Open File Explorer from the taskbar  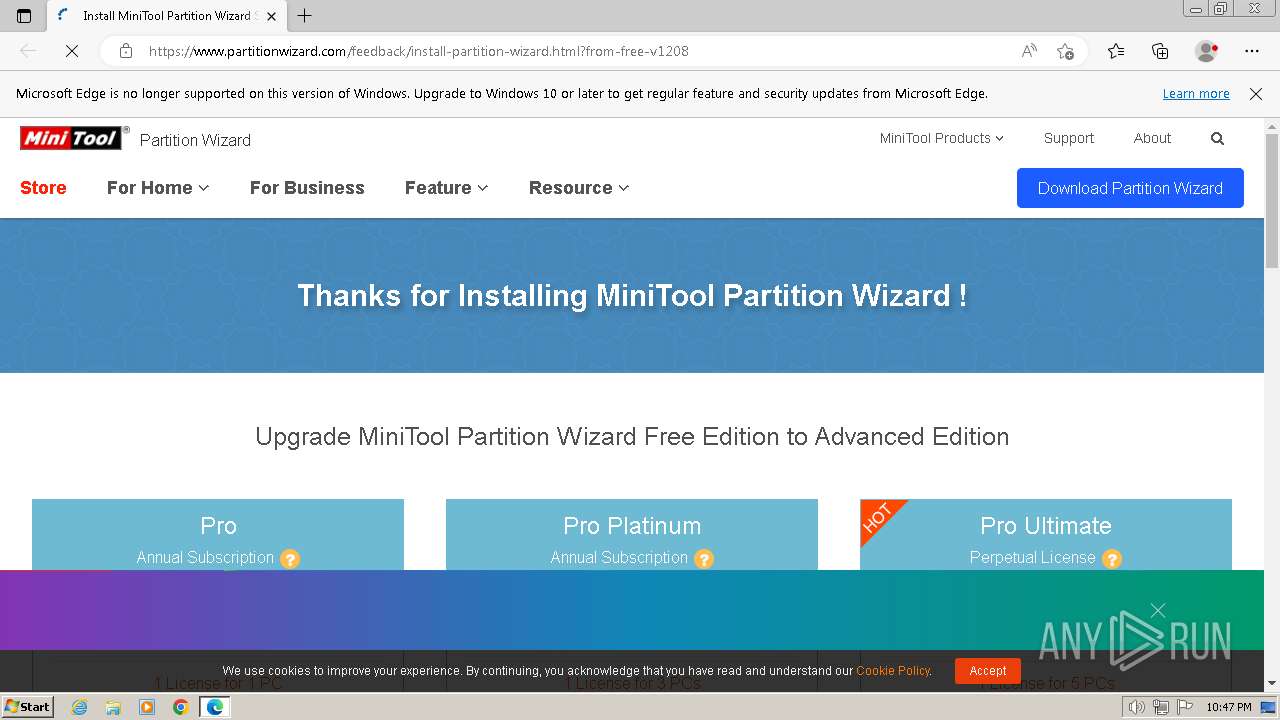(x=113, y=707)
